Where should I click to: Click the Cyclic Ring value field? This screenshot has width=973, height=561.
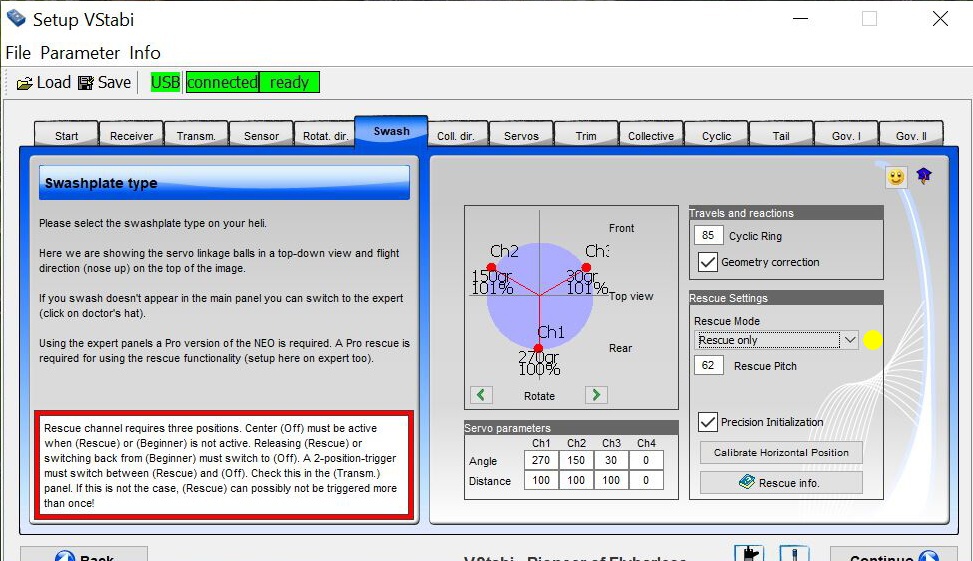tap(708, 236)
